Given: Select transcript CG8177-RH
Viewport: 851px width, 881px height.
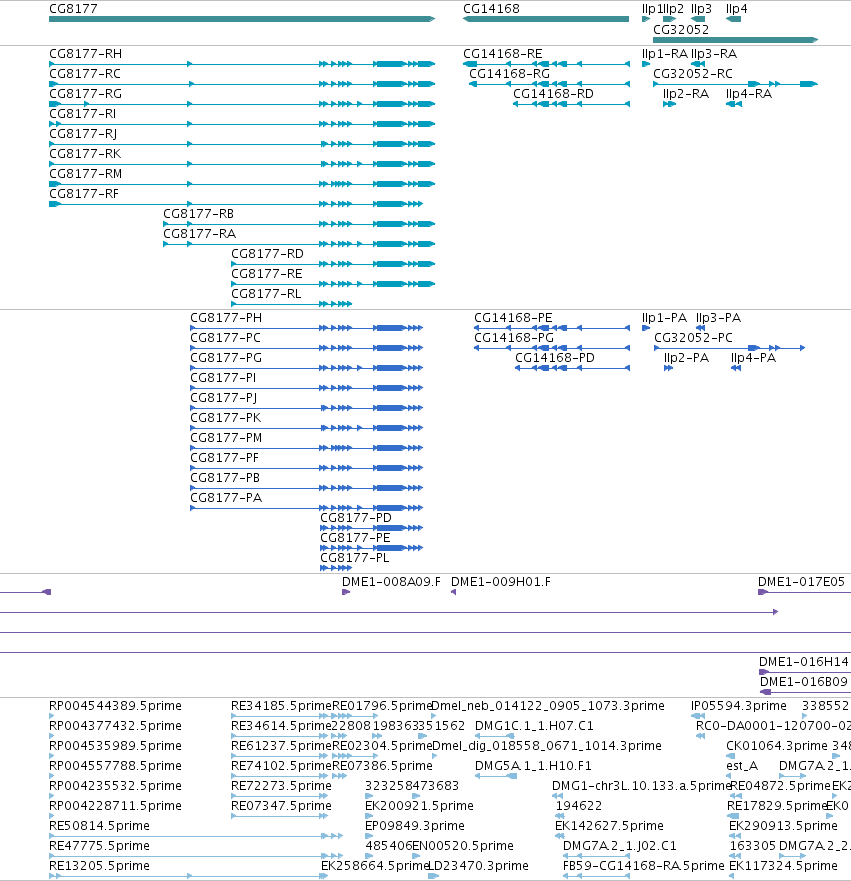Looking at the screenshot, I should coord(242,64).
